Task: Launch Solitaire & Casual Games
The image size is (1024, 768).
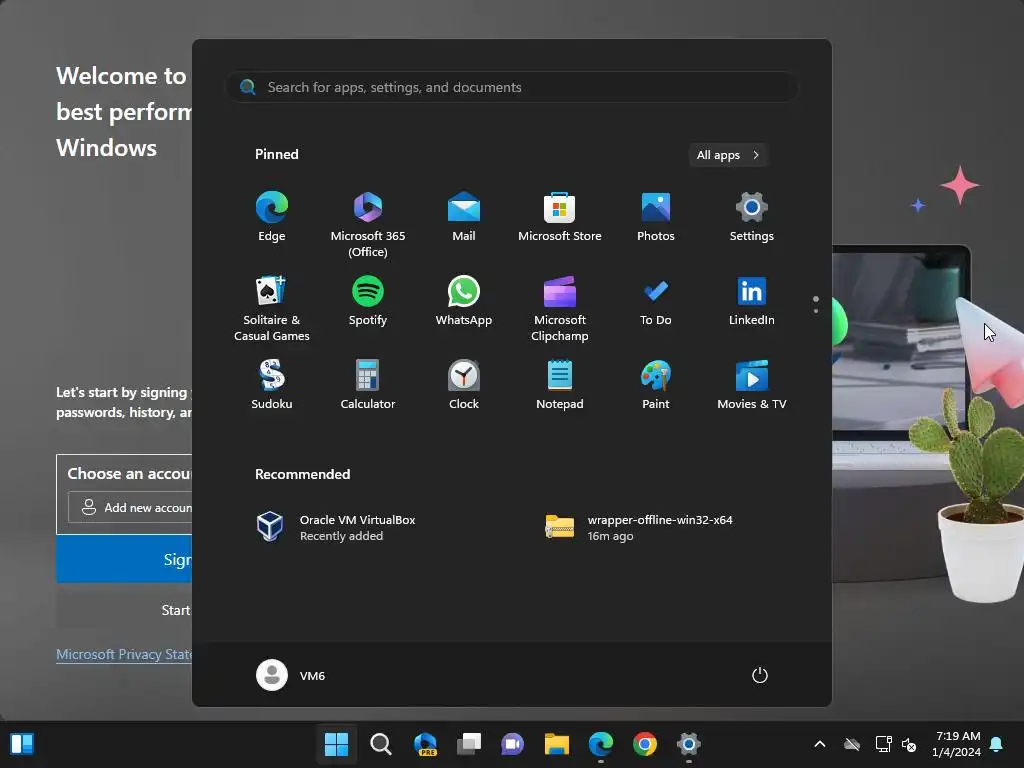Action: (272, 309)
